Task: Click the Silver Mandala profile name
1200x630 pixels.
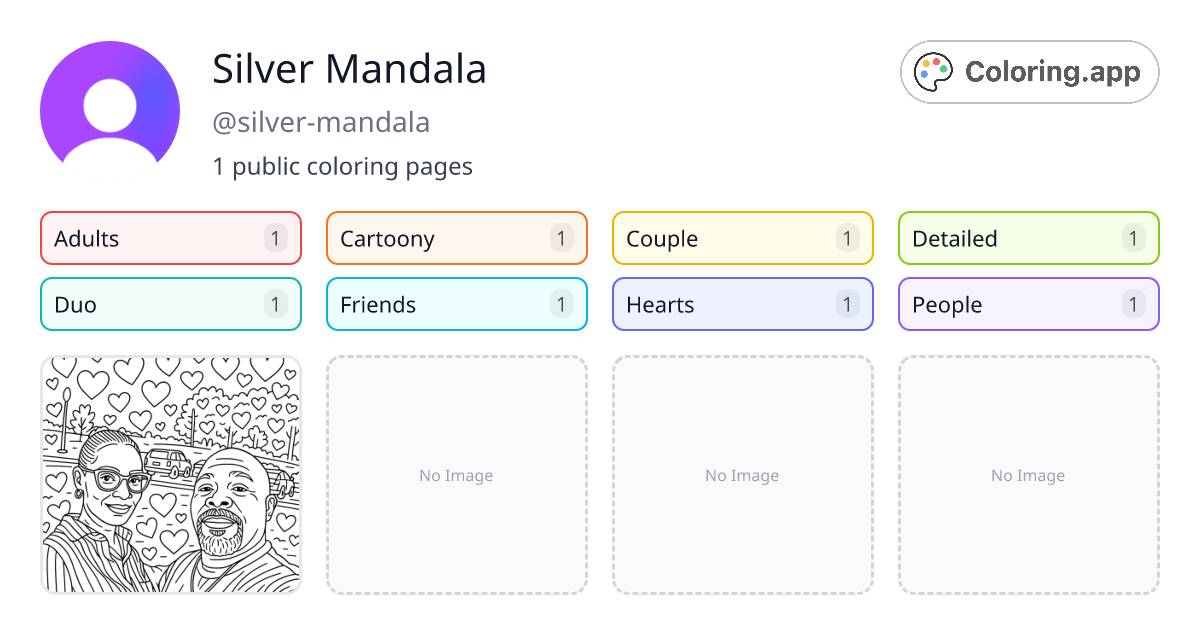Action: 349,69
